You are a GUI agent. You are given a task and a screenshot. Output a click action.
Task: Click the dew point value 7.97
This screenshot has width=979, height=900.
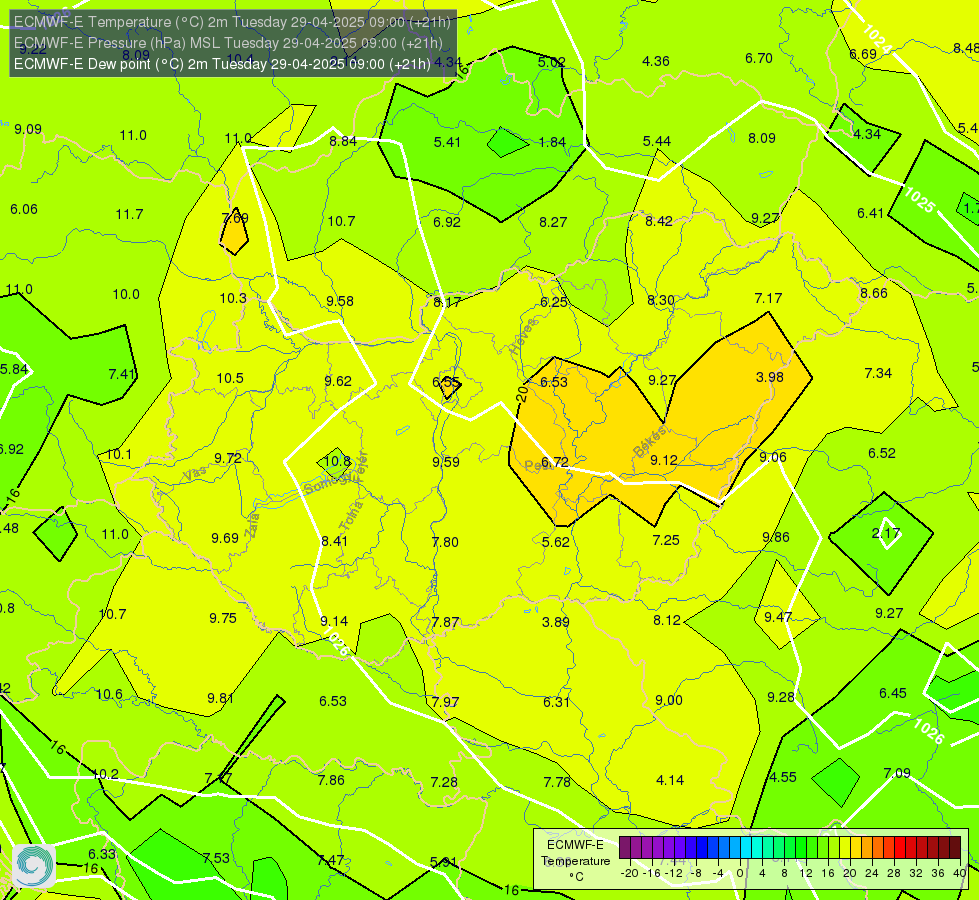point(445,702)
